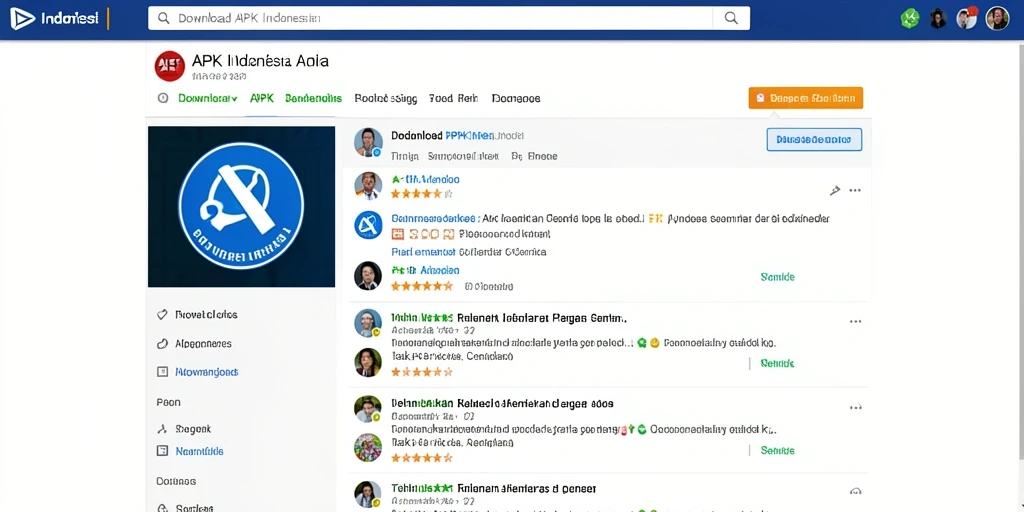
Task: Click star rating under Ptib Adinoloo name
Action: click(422, 286)
